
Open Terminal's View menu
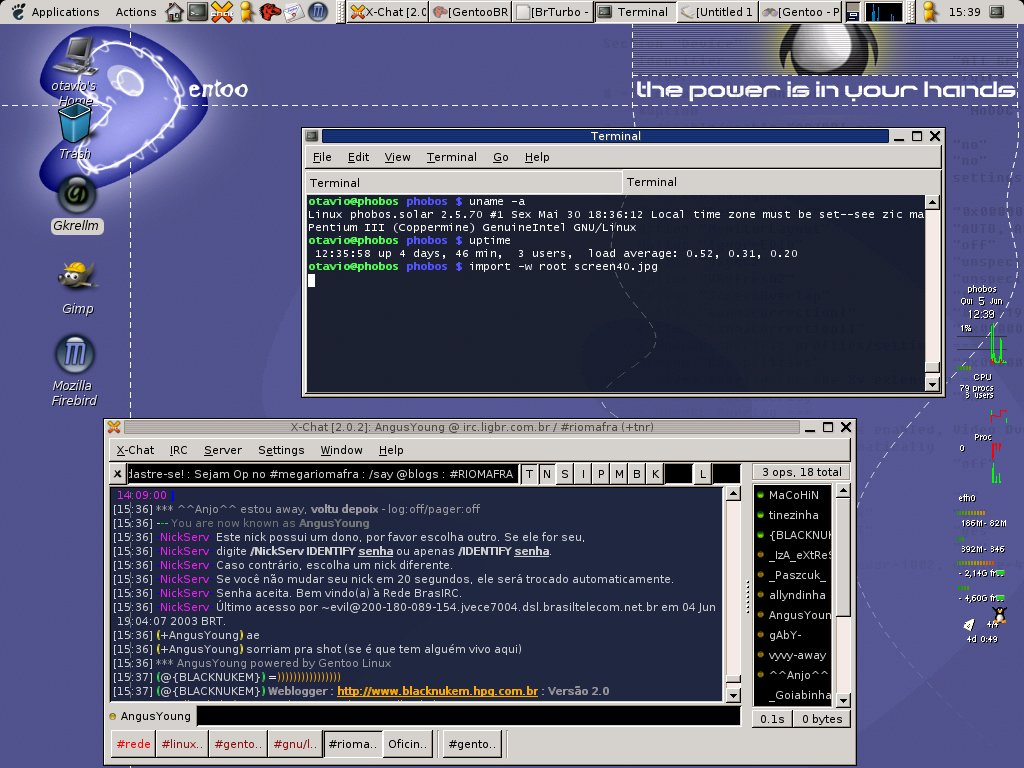click(397, 157)
